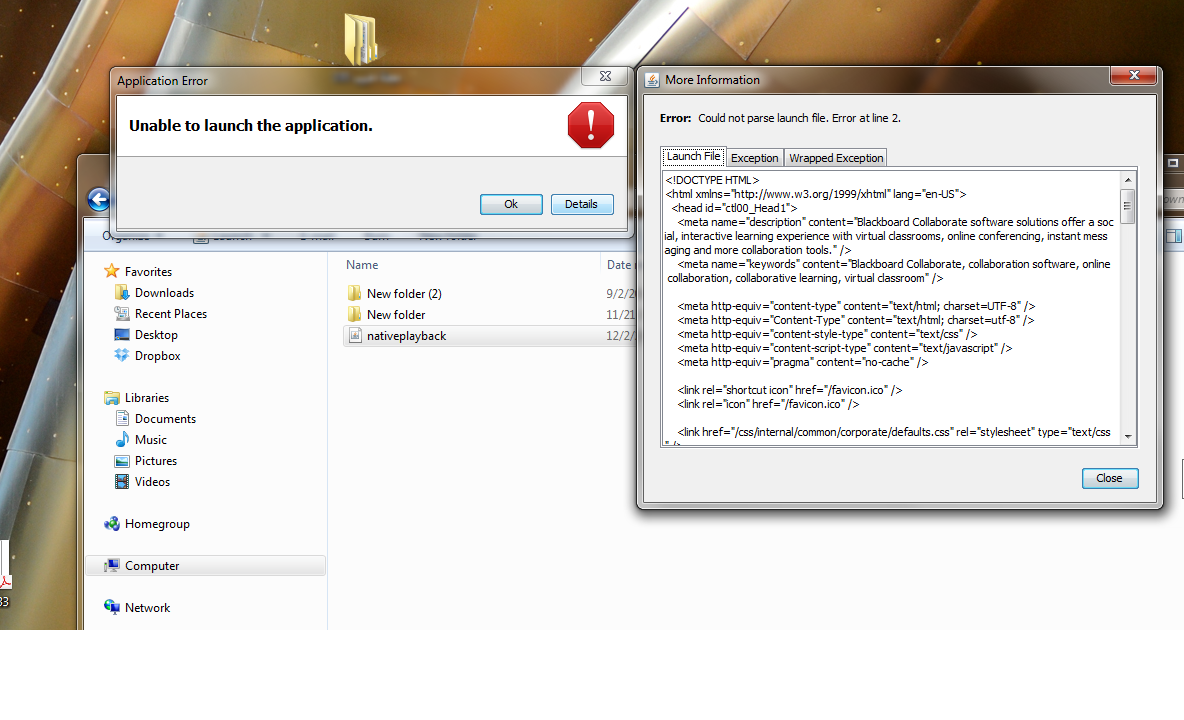Close the More Information dialog with Close button
The height and width of the screenshot is (720, 1184).
[x=1109, y=478]
